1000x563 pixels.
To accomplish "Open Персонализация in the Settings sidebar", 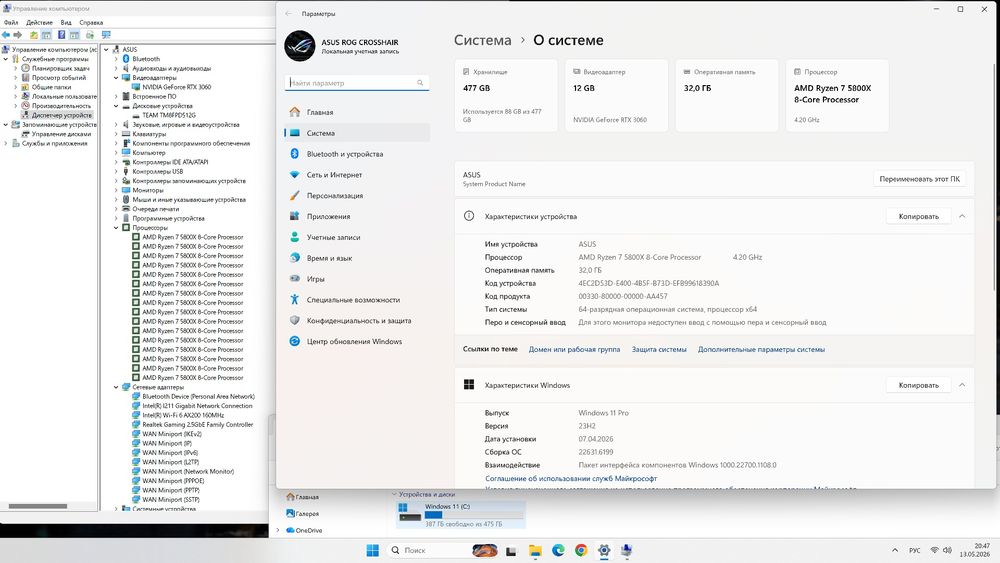I will coord(357,196).
